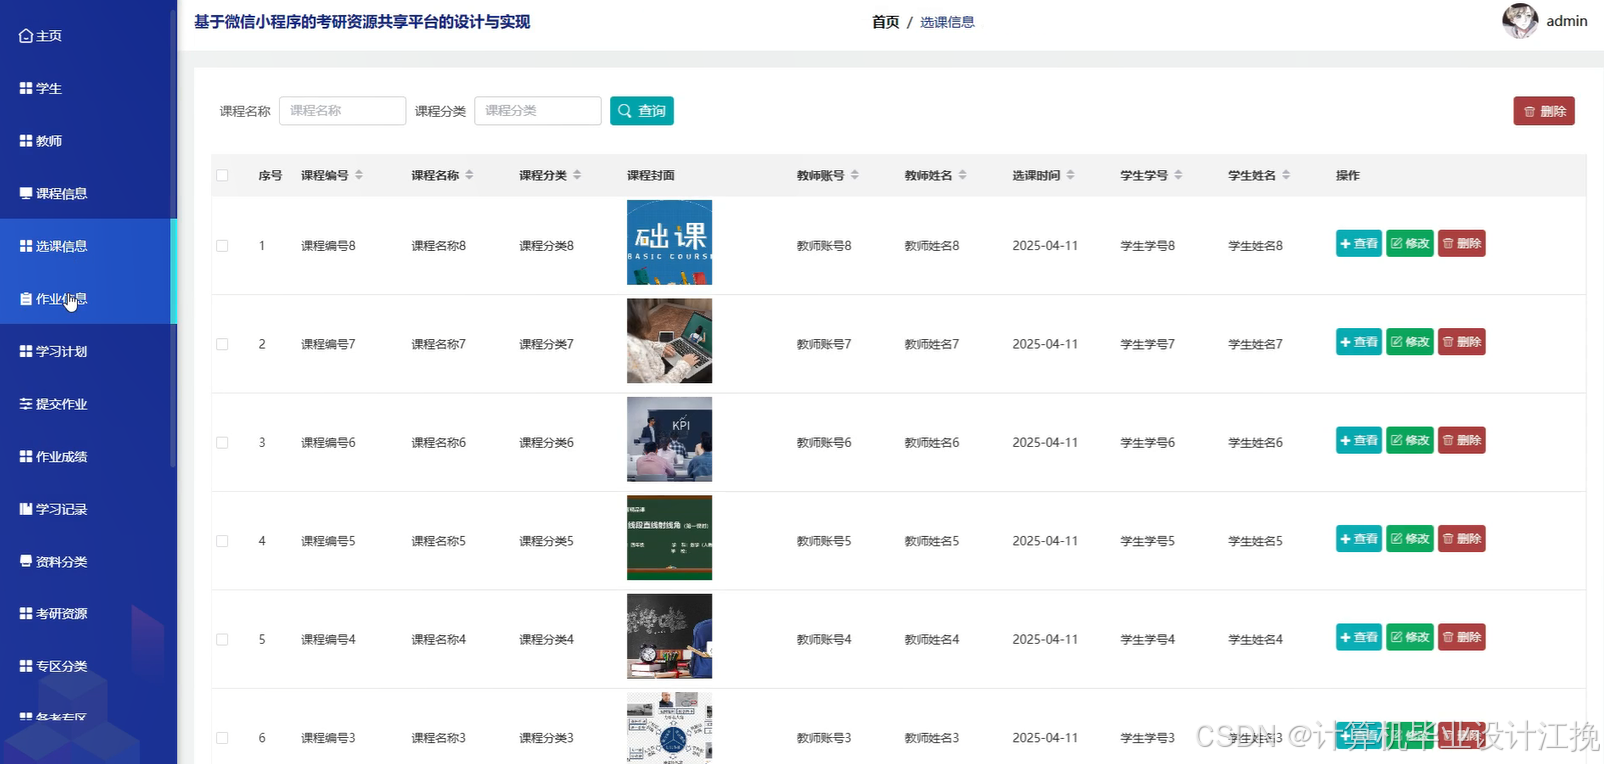Click 查看 for row 课程编号4

click(x=1359, y=637)
